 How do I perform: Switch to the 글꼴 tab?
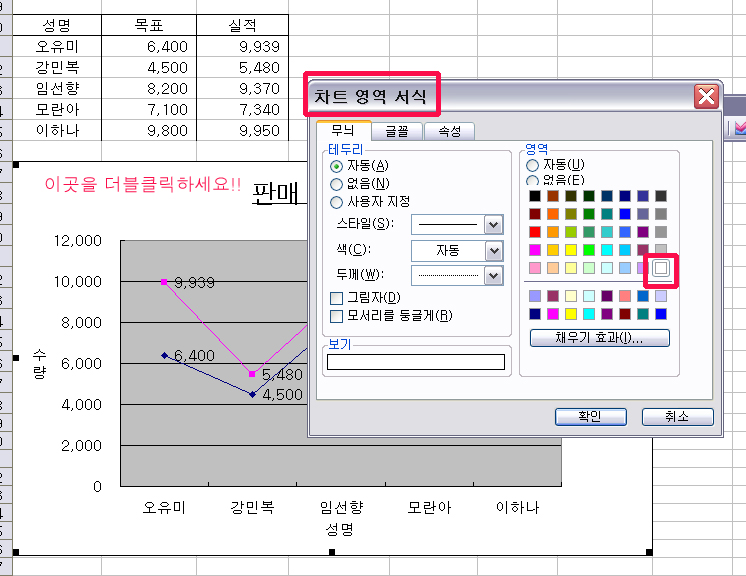click(x=397, y=131)
